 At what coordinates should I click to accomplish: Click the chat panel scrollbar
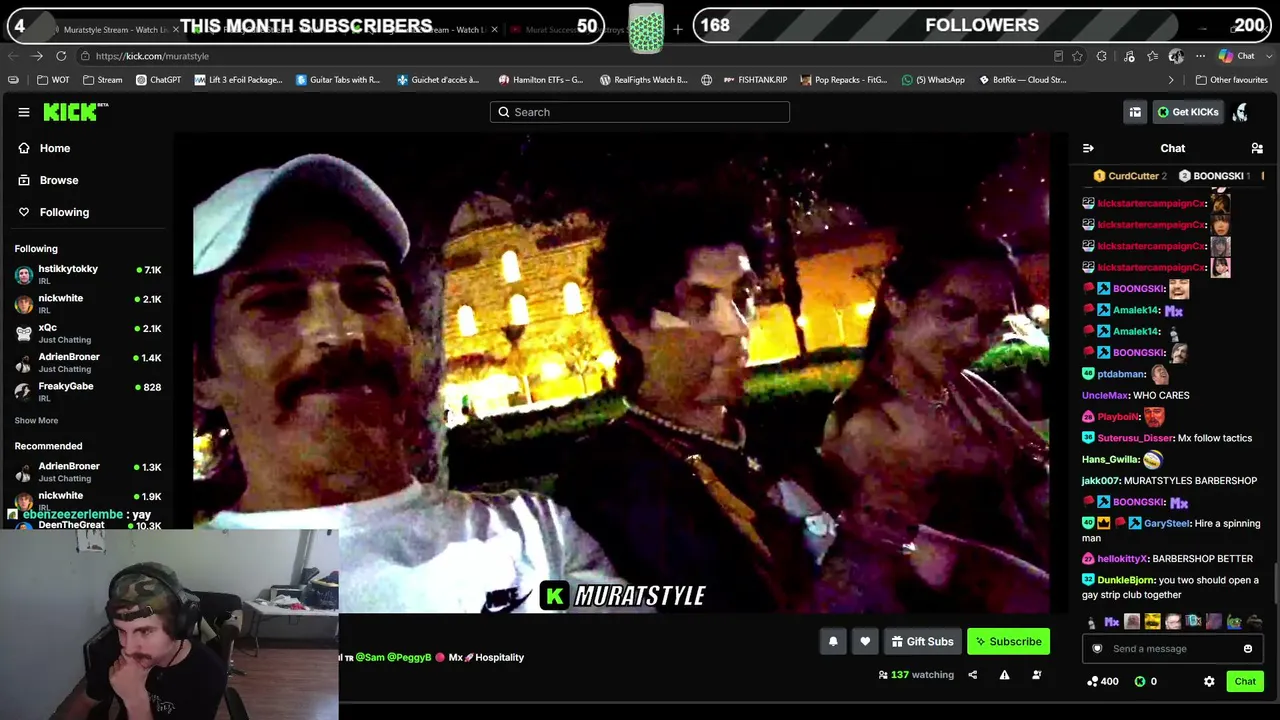[x=1274, y=585]
